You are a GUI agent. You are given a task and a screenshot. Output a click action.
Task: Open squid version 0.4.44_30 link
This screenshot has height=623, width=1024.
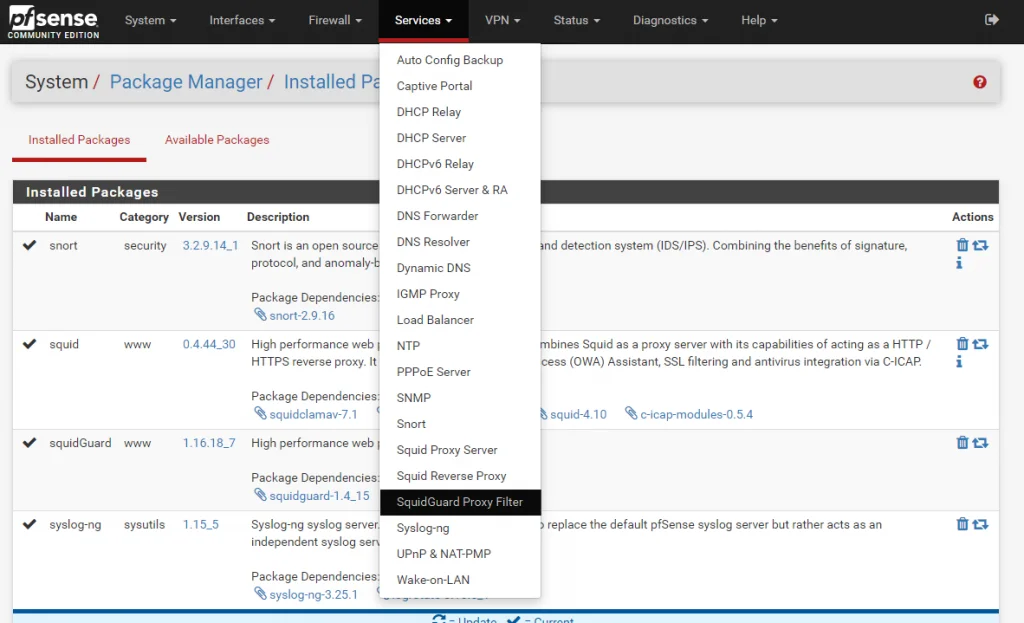pyautogui.click(x=208, y=344)
